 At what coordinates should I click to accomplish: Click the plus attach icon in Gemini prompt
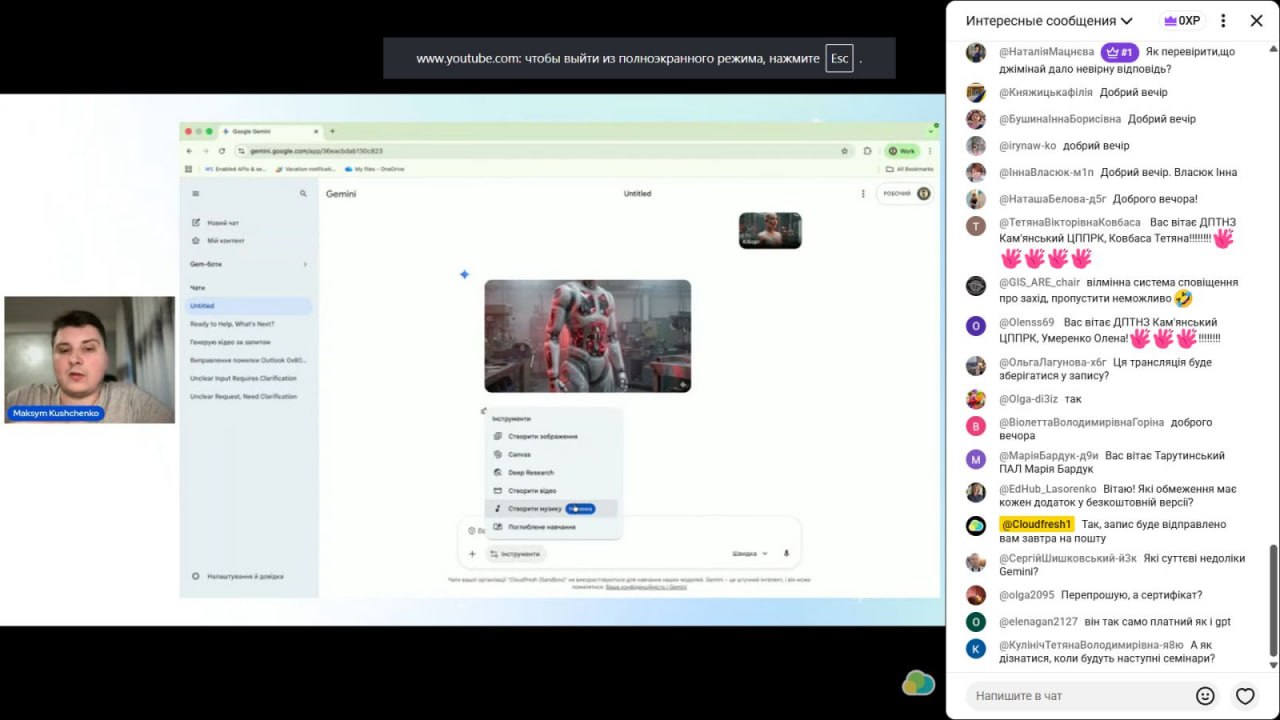472,553
